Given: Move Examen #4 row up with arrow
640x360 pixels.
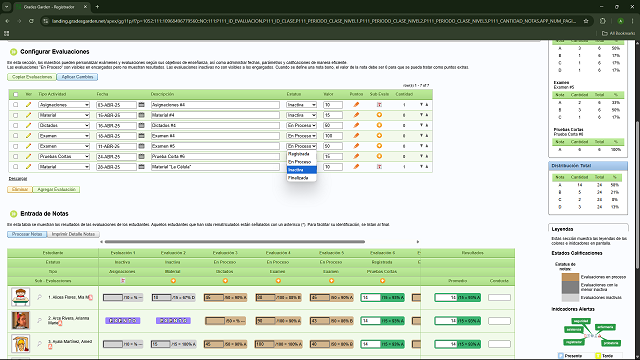Looking at the screenshot, I should click(427, 136).
